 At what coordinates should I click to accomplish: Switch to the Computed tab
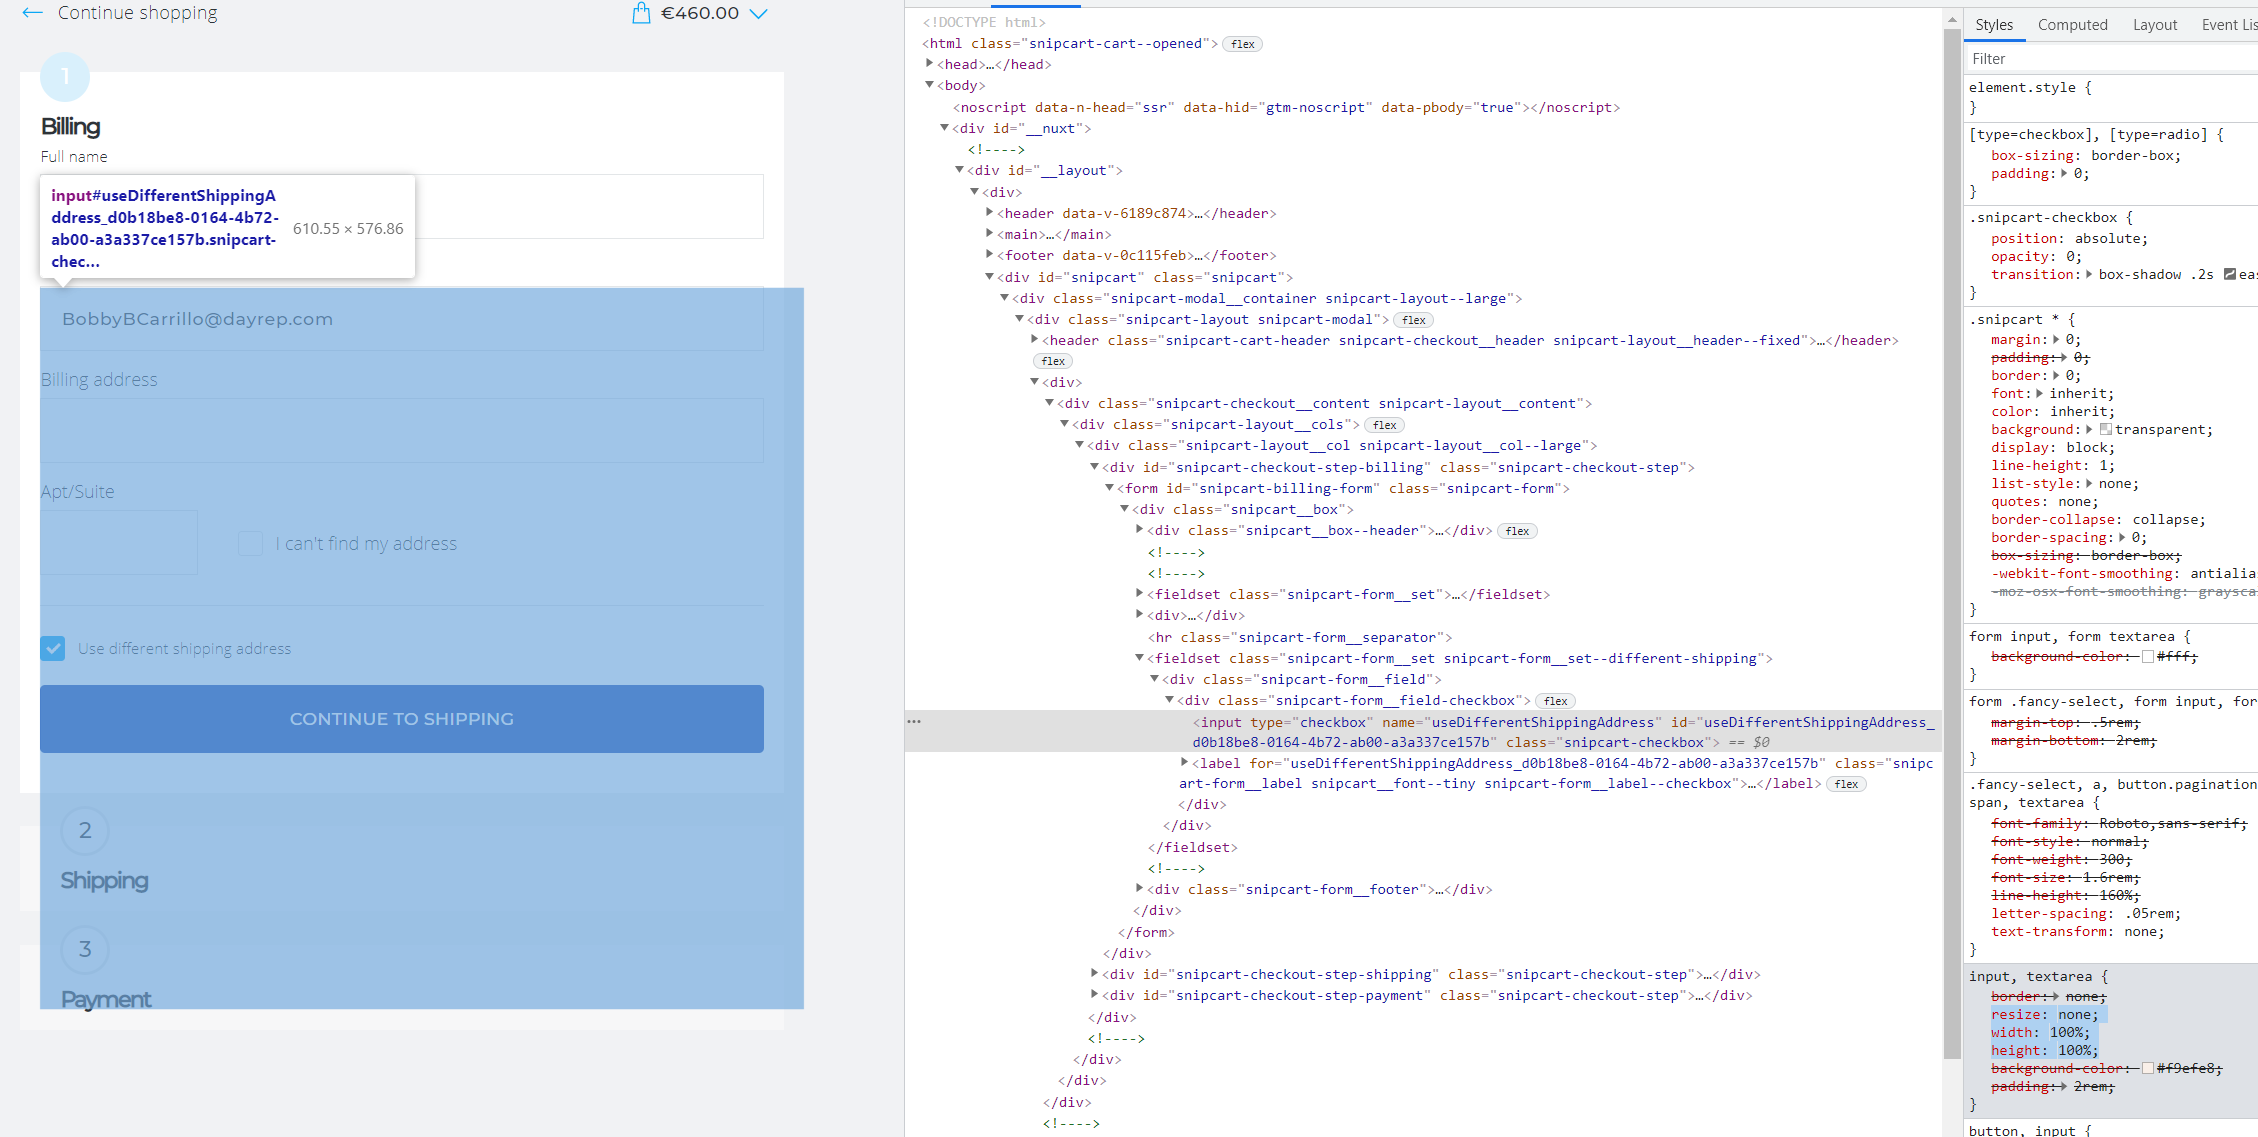click(x=2072, y=25)
